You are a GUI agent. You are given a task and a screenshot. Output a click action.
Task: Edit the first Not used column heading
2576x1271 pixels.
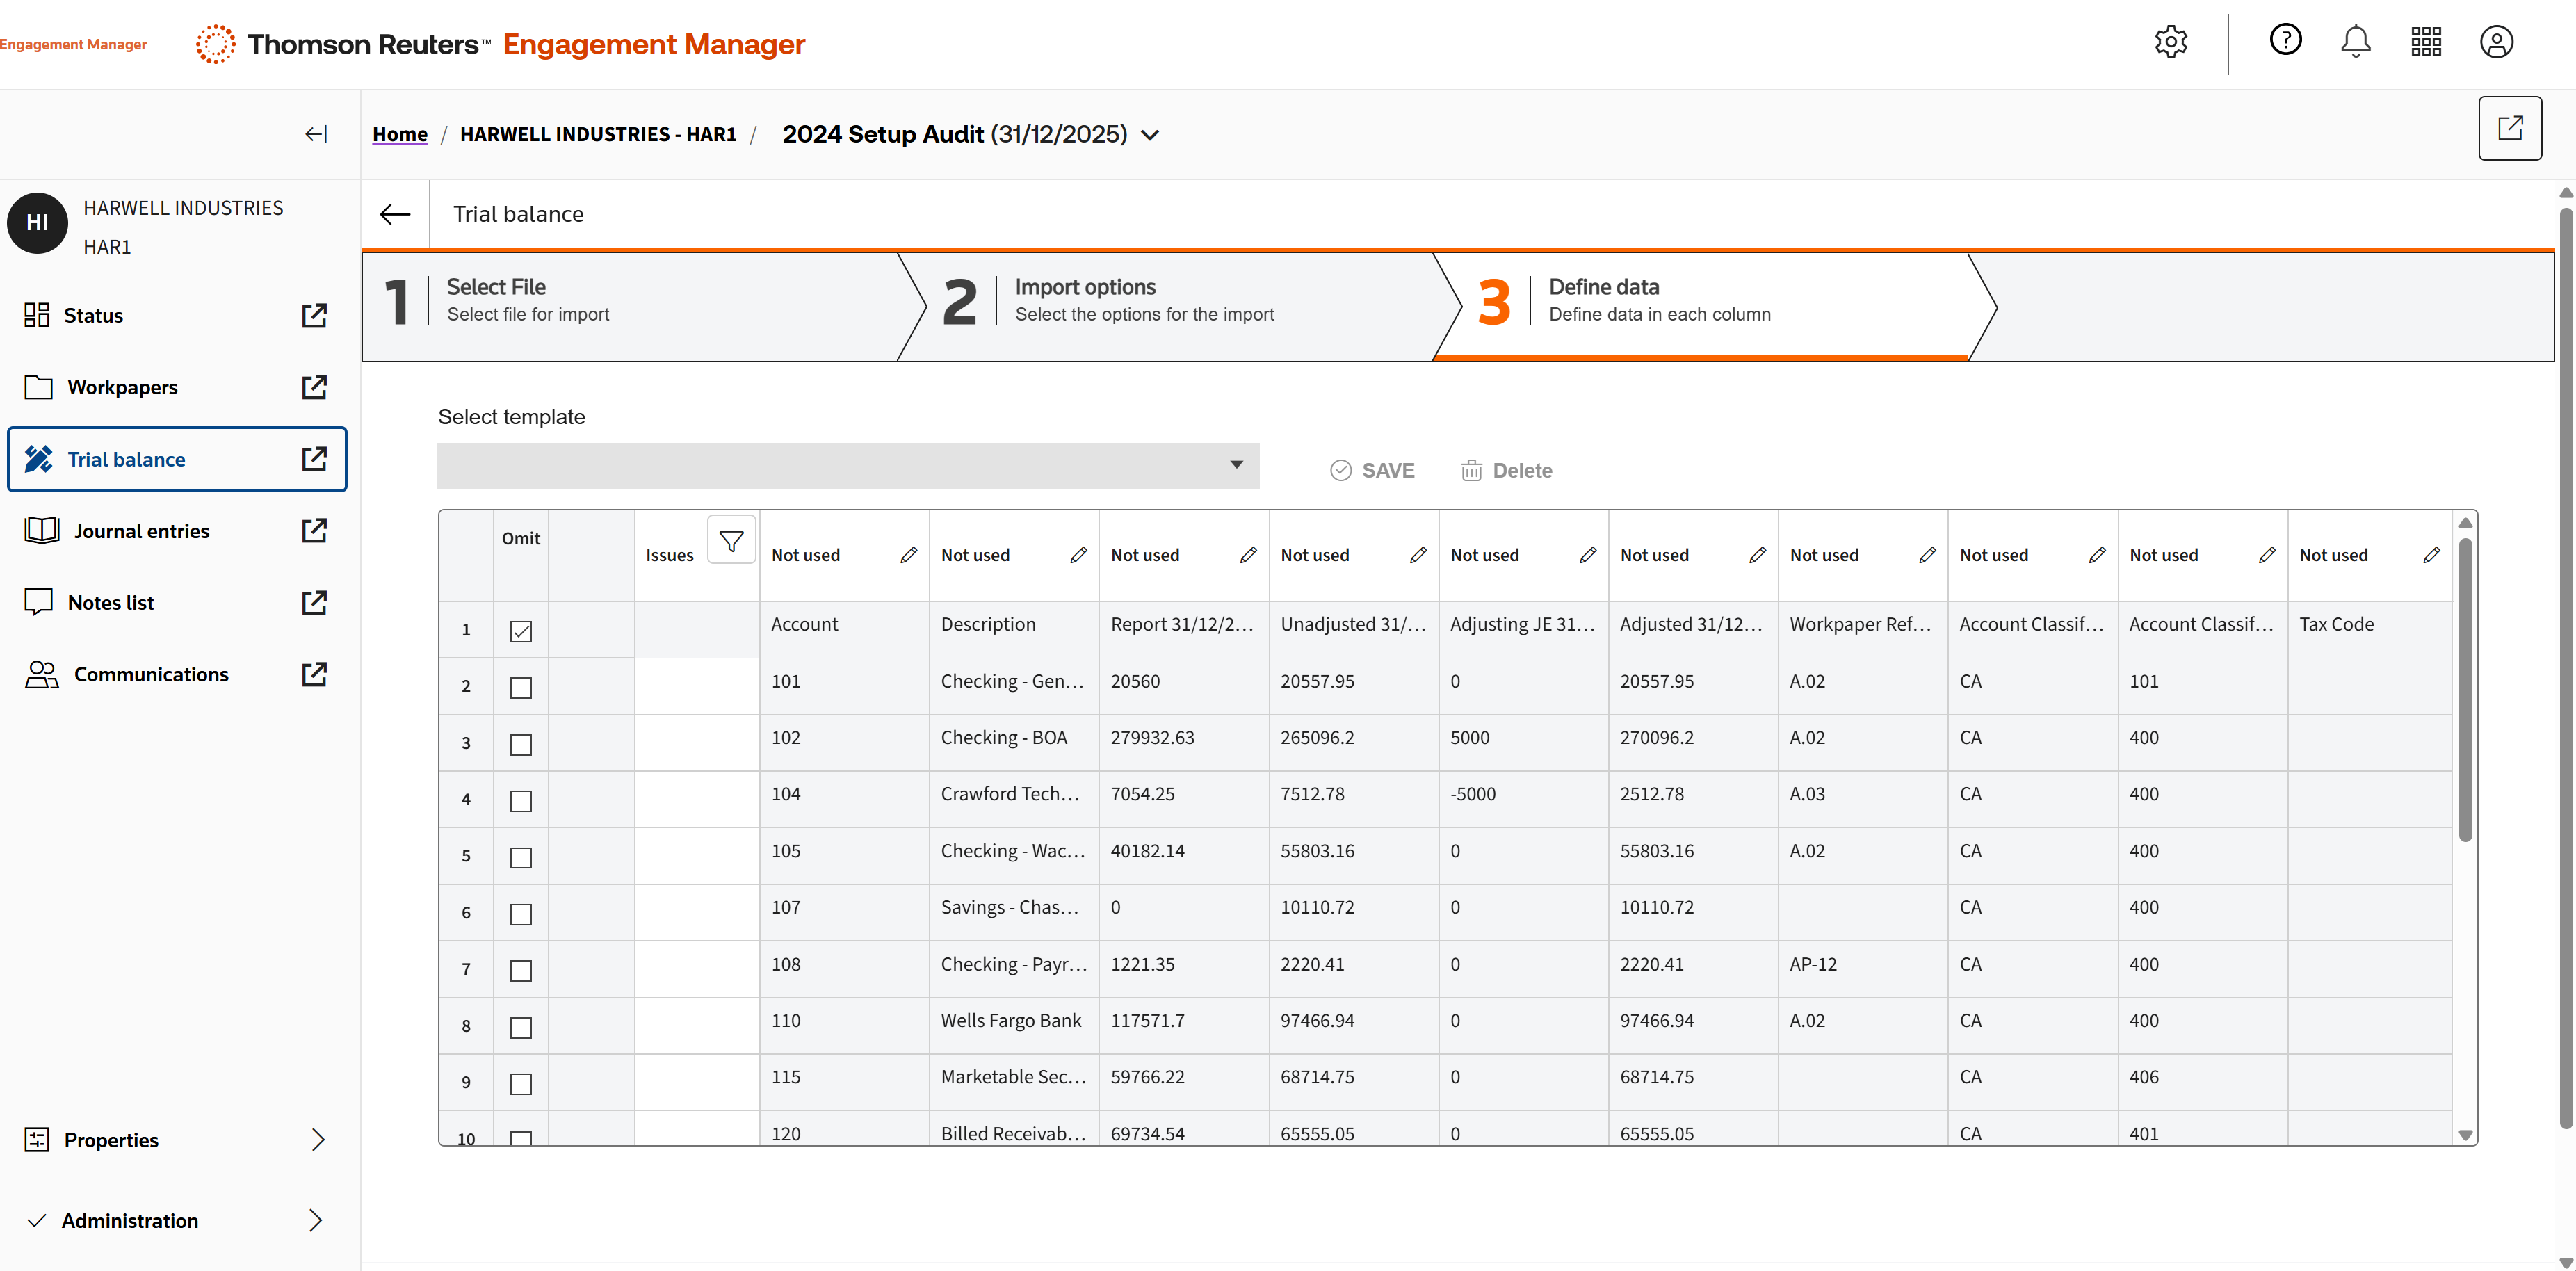click(908, 555)
